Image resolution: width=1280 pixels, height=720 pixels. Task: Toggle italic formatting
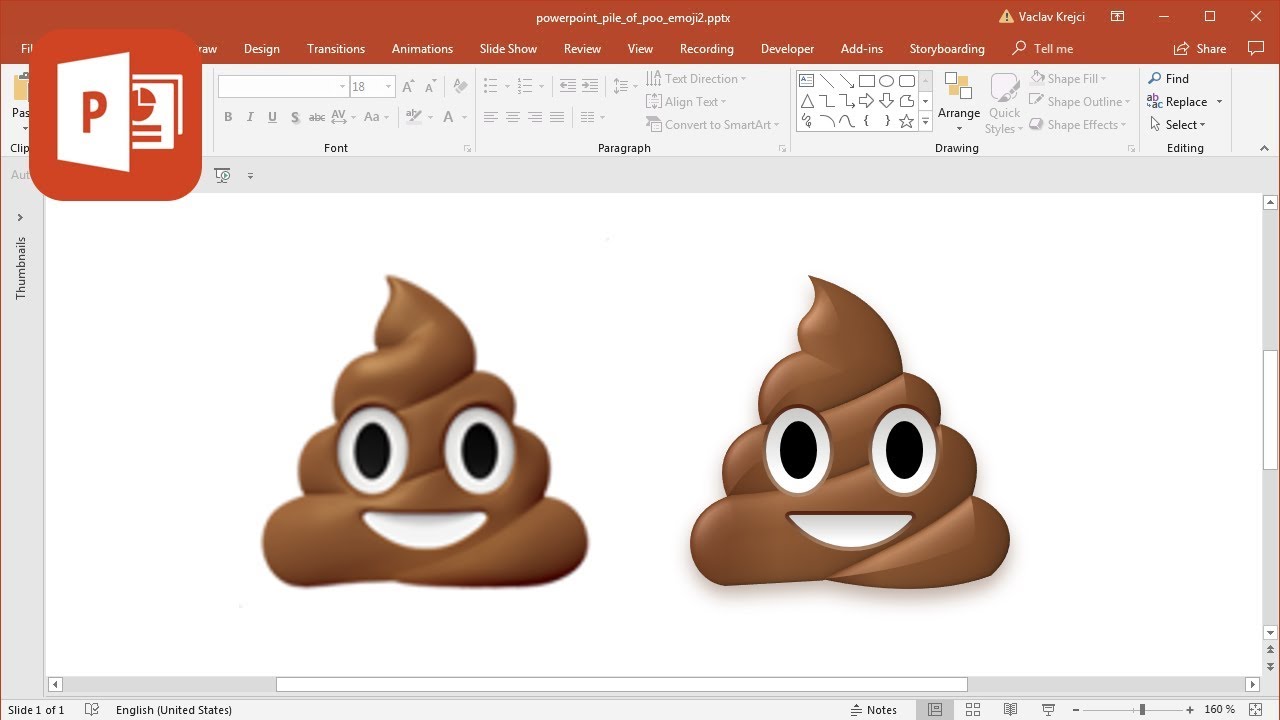pos(250,116)
